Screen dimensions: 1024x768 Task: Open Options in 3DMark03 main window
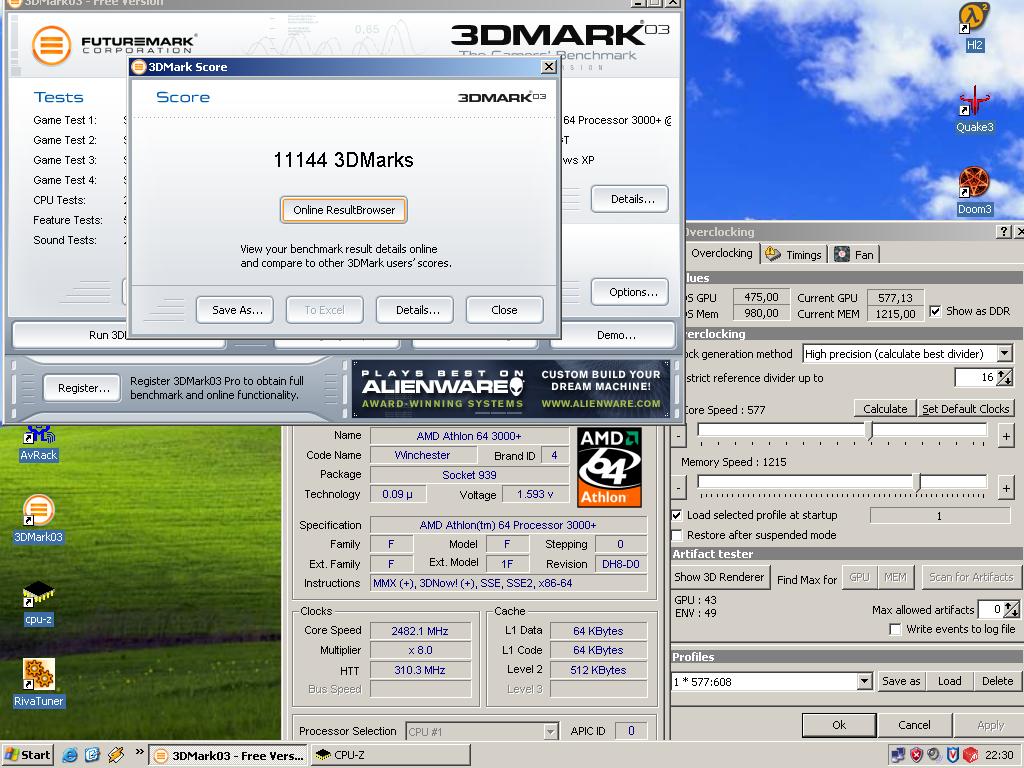(630, 292)
